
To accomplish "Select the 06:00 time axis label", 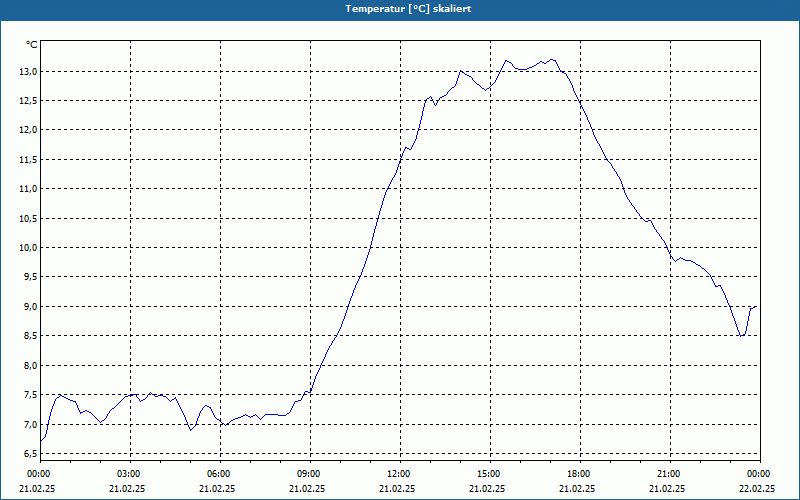I will [x=220, y=474].
